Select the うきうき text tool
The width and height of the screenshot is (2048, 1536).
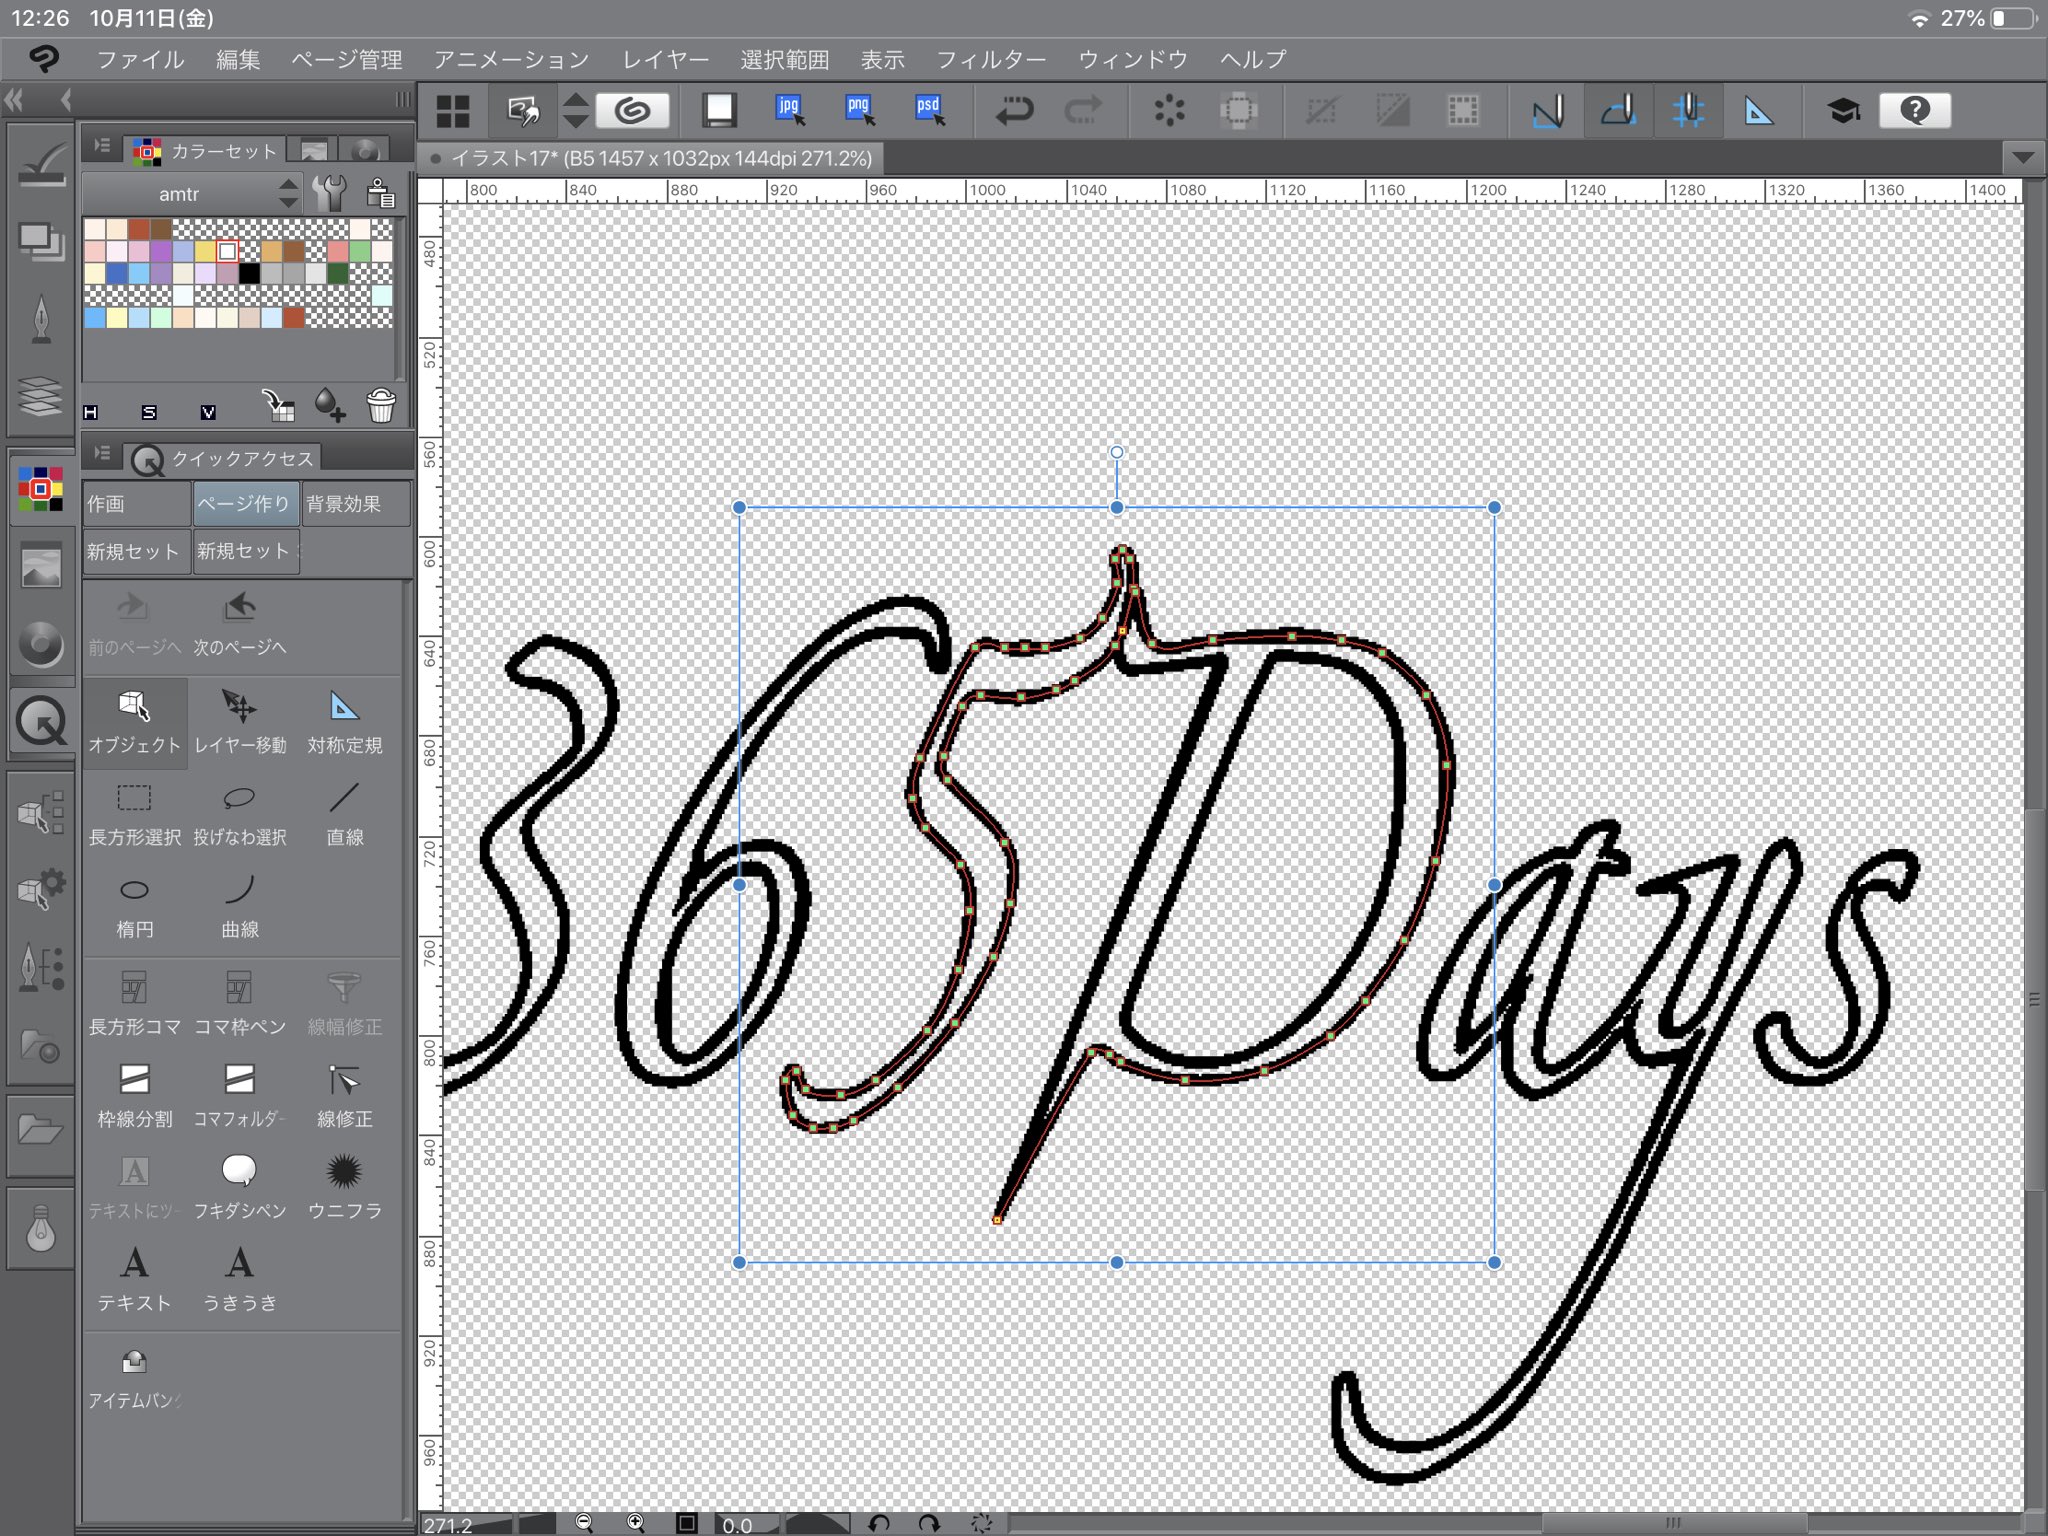(x=240, y=1279)
